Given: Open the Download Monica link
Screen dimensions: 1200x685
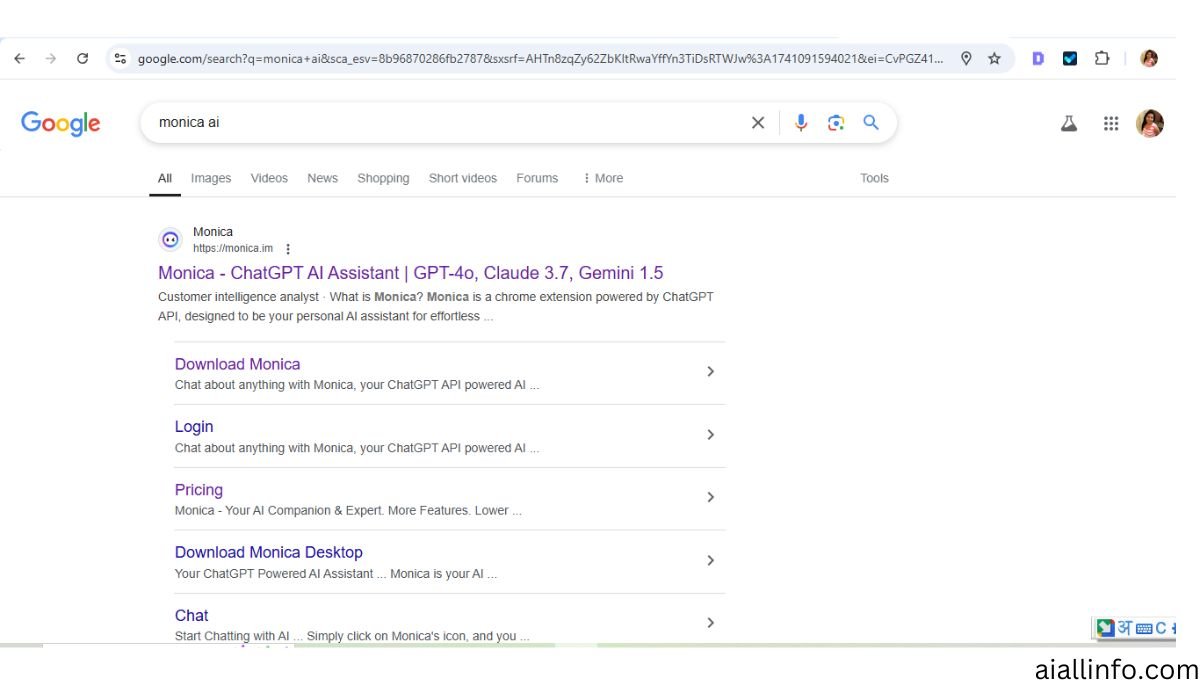Looking at the screenshot, I should tap(237, 364).
